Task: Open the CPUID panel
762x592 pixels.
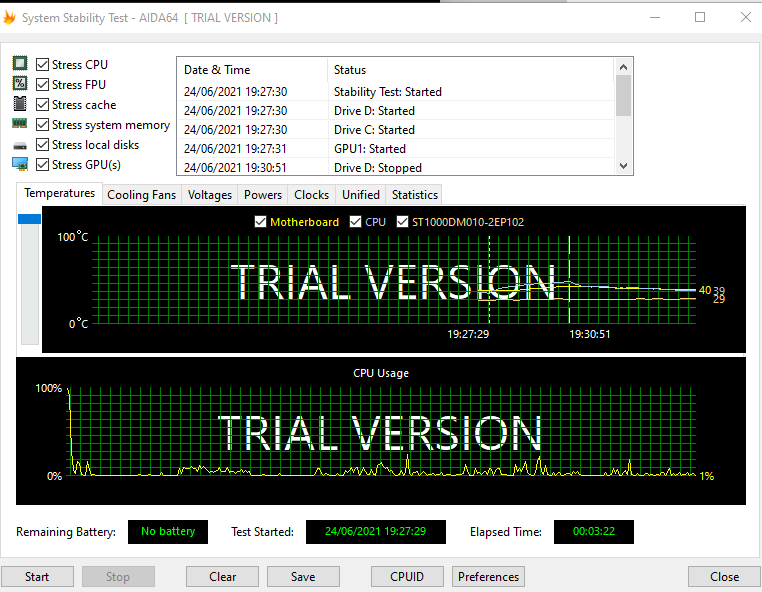Action: tap(407, 576)
